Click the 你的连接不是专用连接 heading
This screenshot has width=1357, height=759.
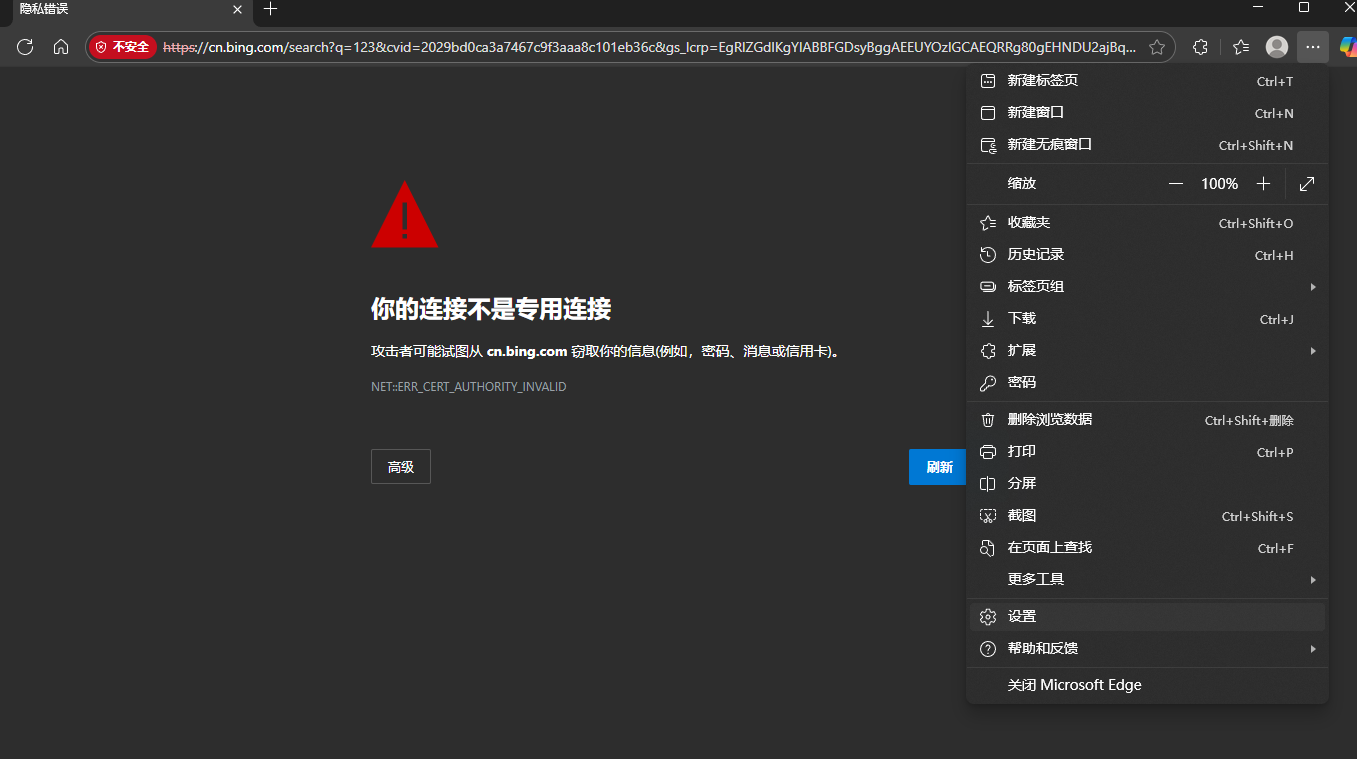tap(491, 309)
